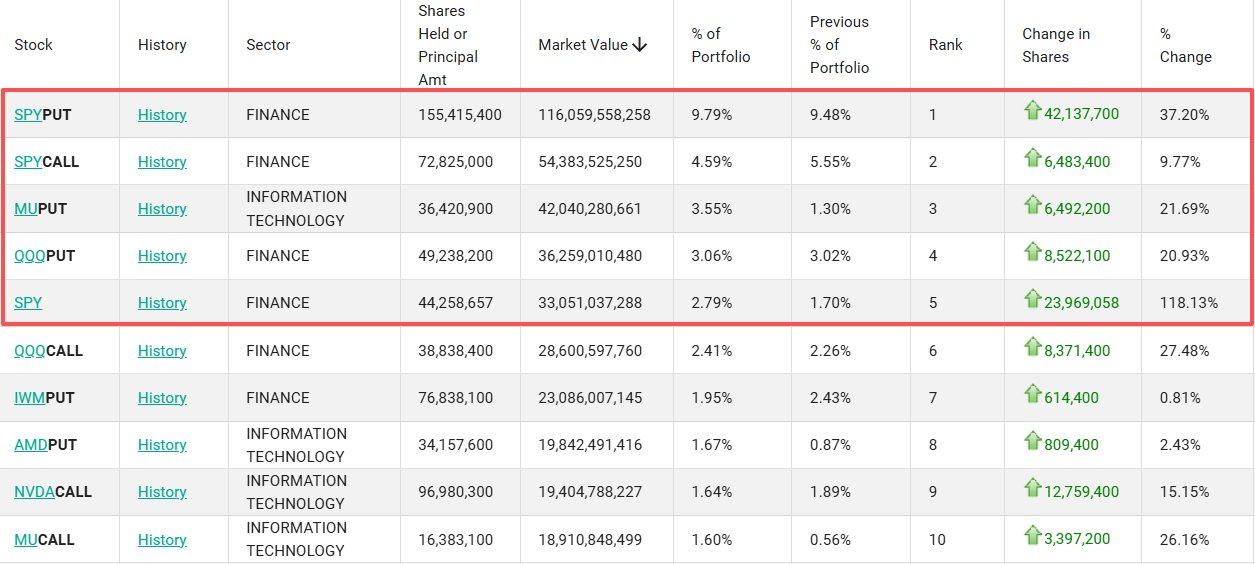Click green up arrow in SPYCALL row

pyautogui.click(x=1032, y=157)
